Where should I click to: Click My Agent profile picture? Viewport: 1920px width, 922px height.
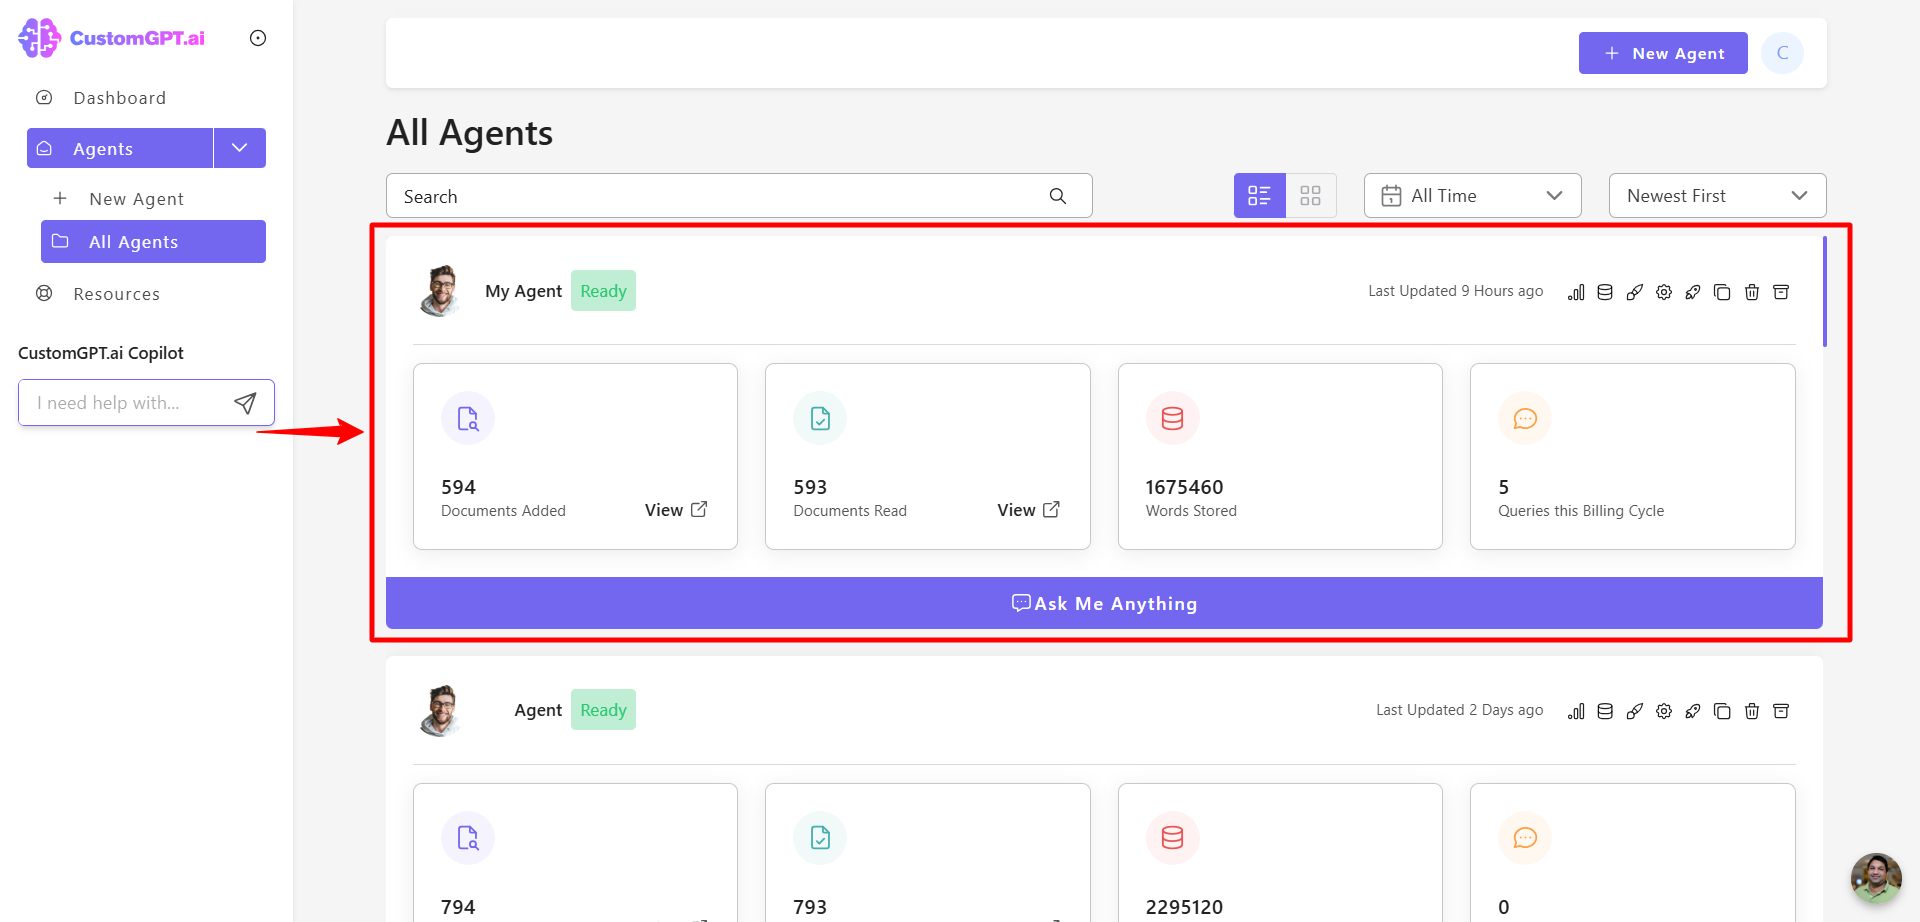441,291
